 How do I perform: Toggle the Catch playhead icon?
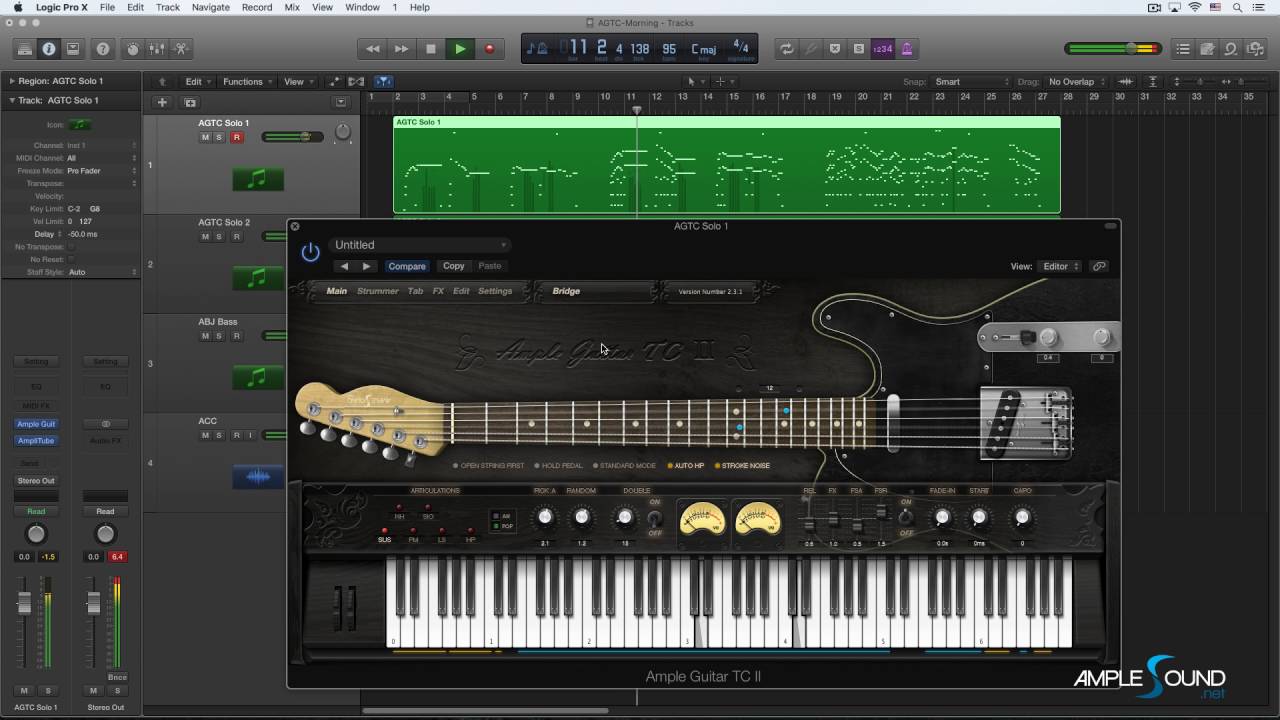383,81
